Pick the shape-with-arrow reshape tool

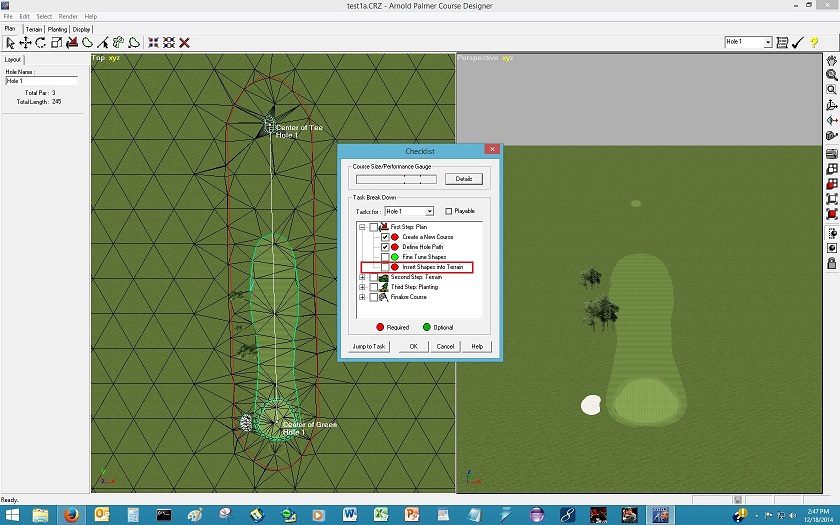[134, 43]
